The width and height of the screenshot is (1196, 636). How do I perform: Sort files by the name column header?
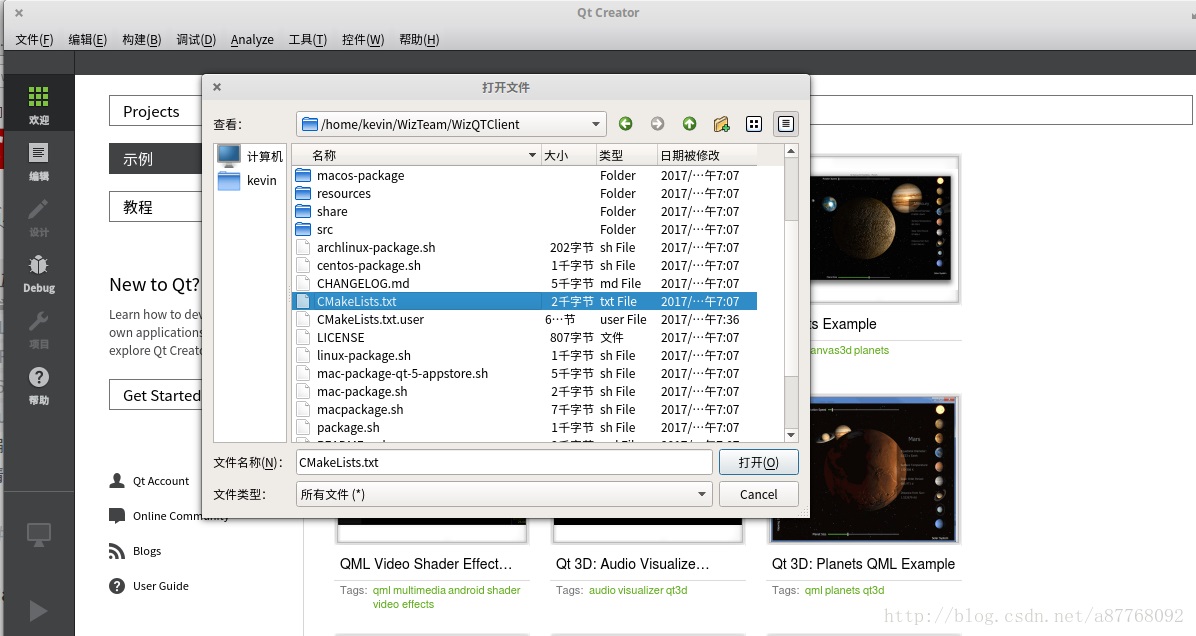coord(416,155)
